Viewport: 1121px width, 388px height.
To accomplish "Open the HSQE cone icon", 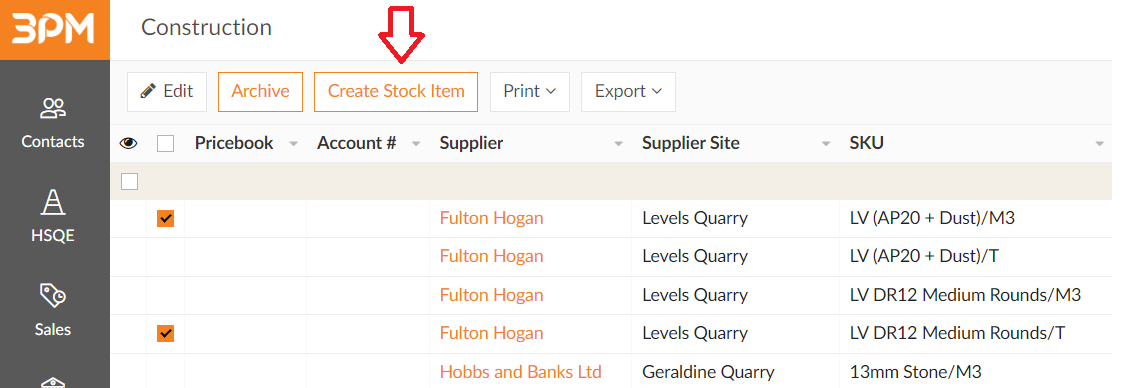I will [53, 202].
